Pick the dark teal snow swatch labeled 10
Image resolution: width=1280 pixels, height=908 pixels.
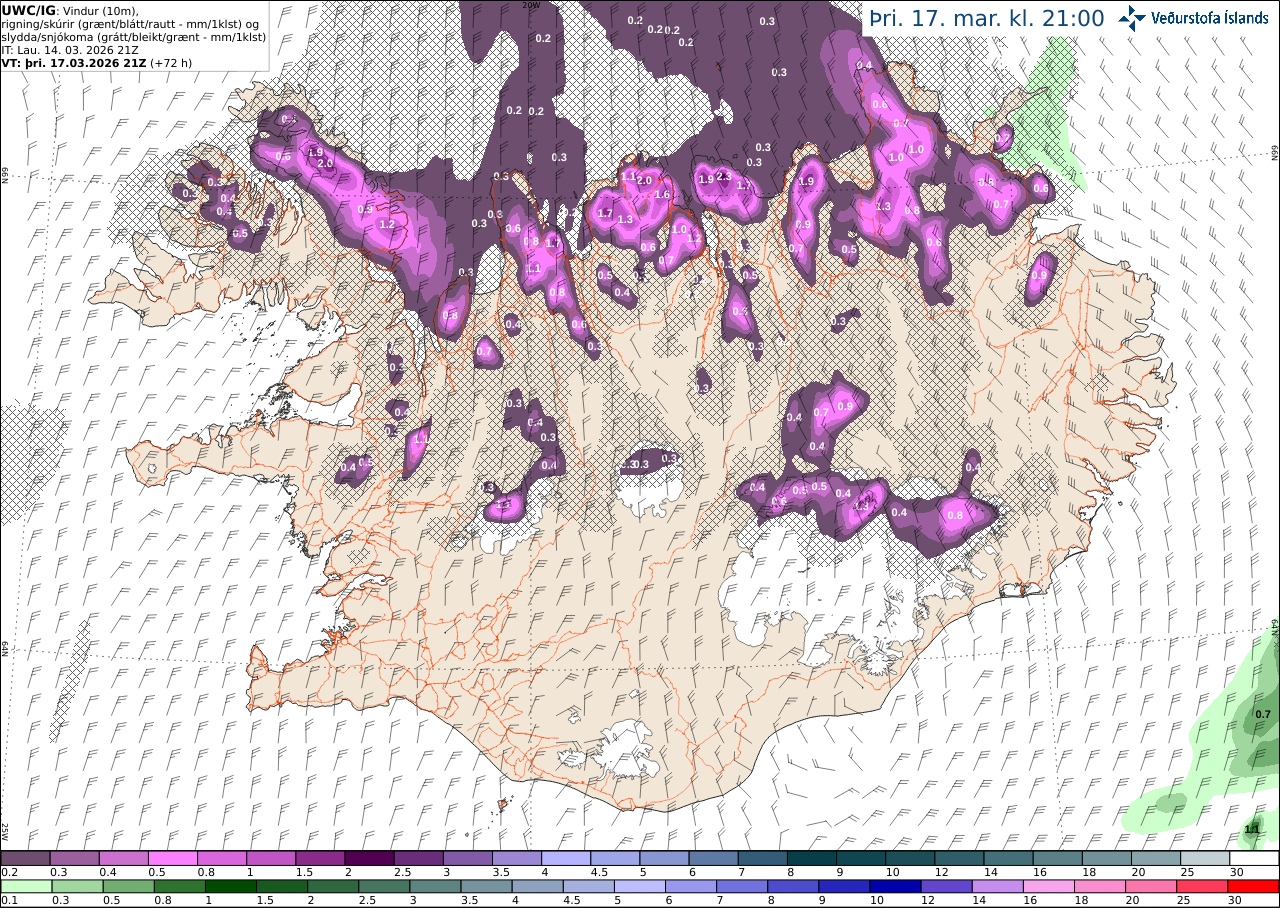click(910, 858)
